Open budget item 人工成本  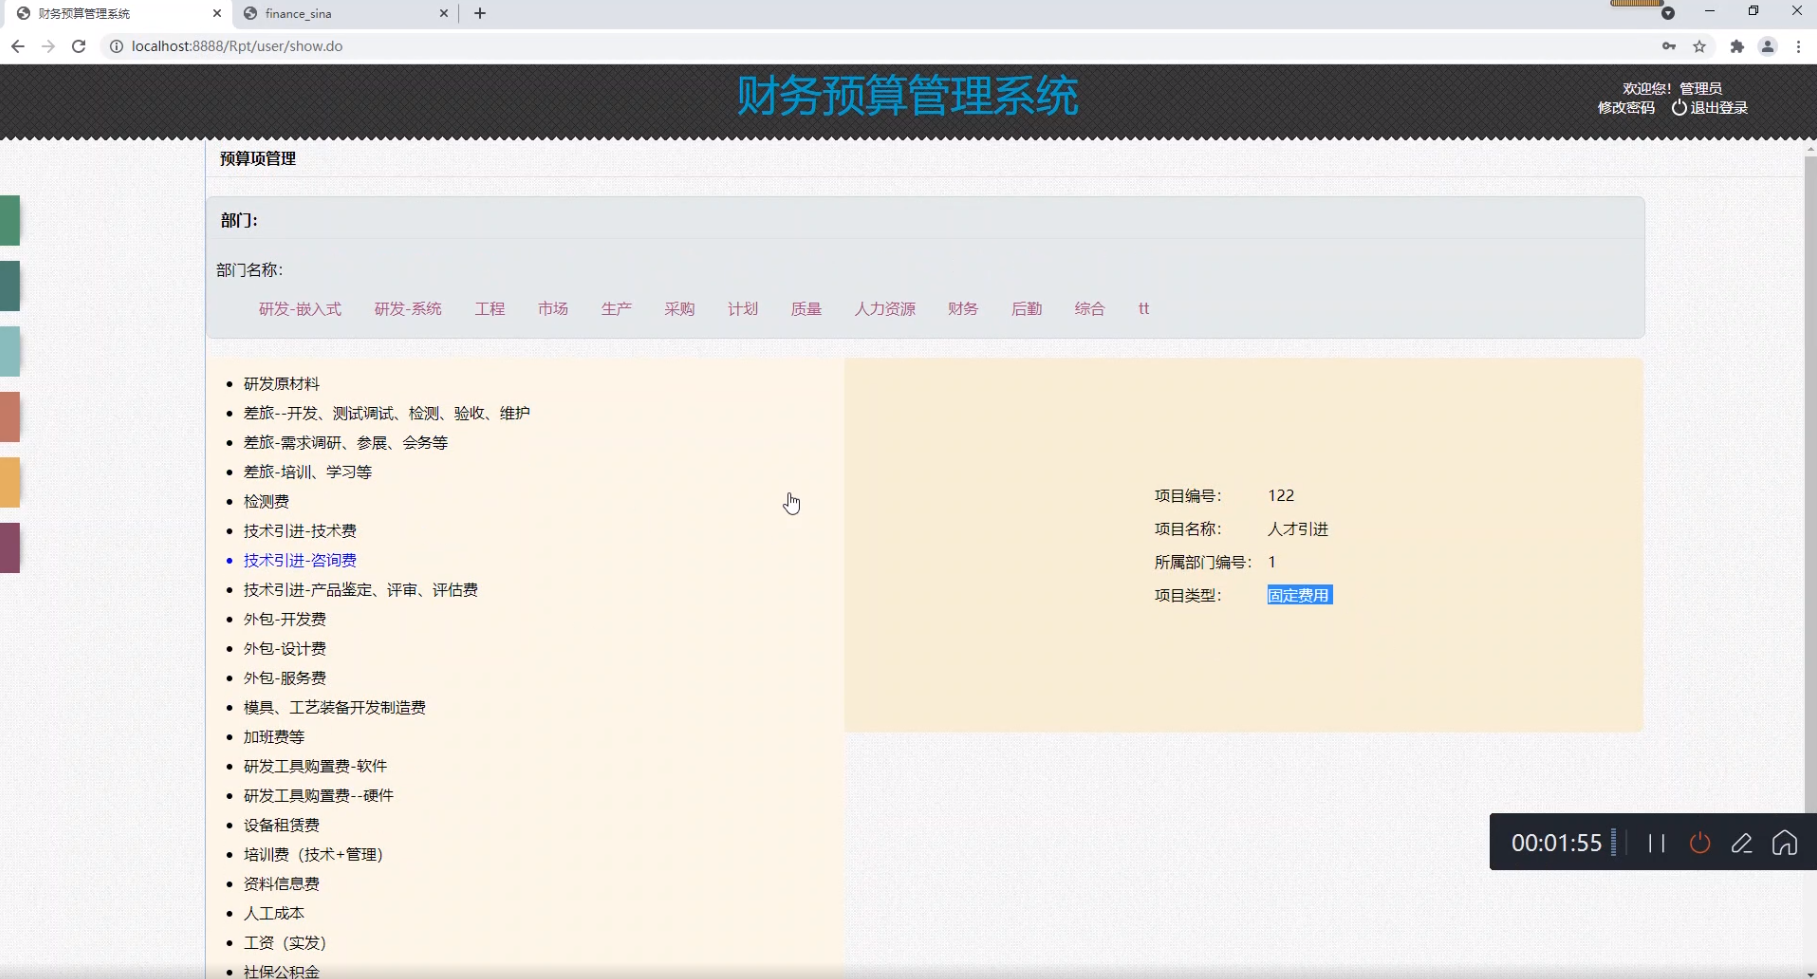(274, 913)
